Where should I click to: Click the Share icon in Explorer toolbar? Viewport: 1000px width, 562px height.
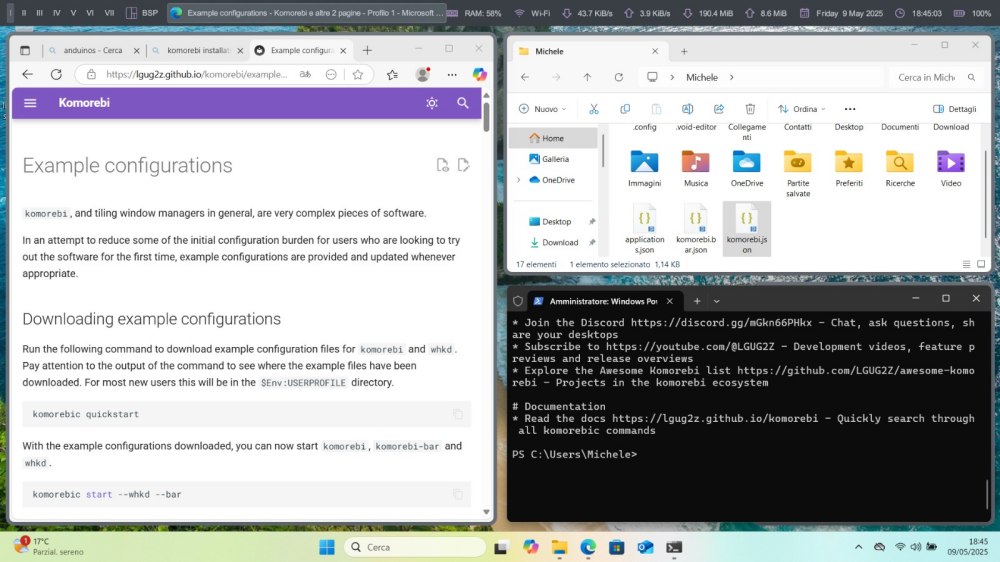point(719,109)
